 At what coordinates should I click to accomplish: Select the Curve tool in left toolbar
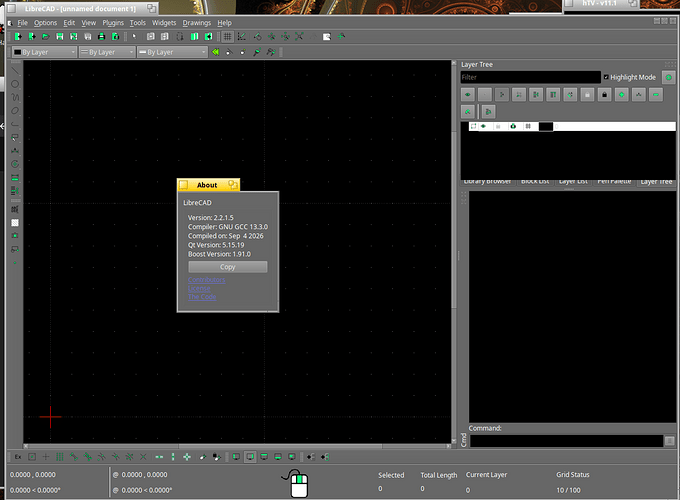click(15, 98)
